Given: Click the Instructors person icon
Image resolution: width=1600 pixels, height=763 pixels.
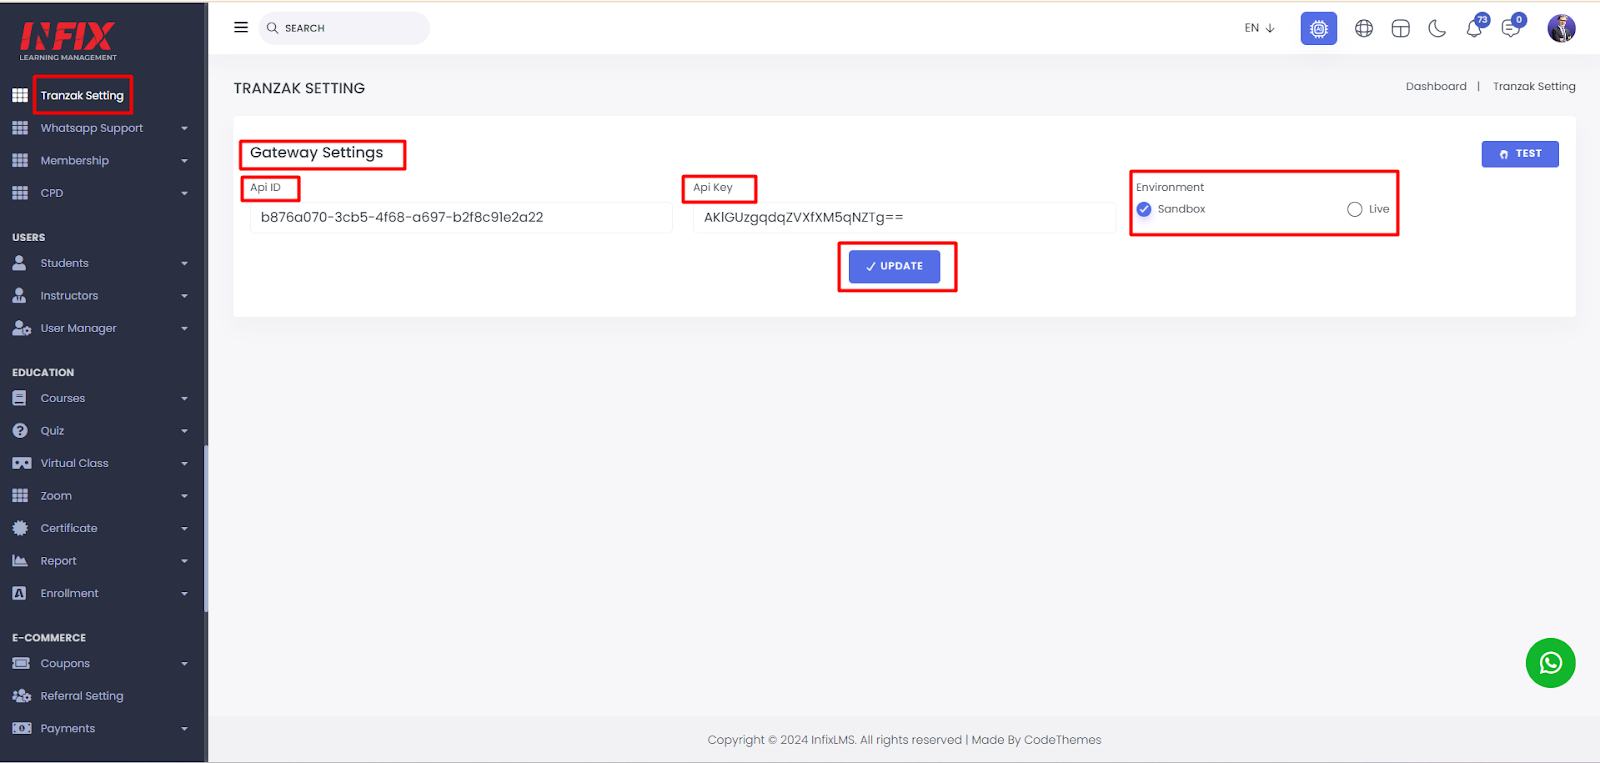Looking at the screenshot, I should tap(19, 295).
